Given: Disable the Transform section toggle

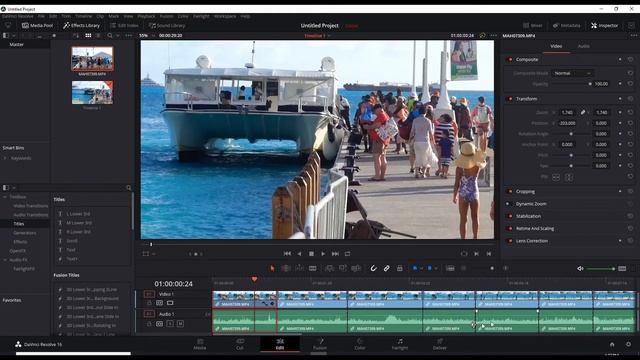Looking at the screenshot, I should coord(509,99).
